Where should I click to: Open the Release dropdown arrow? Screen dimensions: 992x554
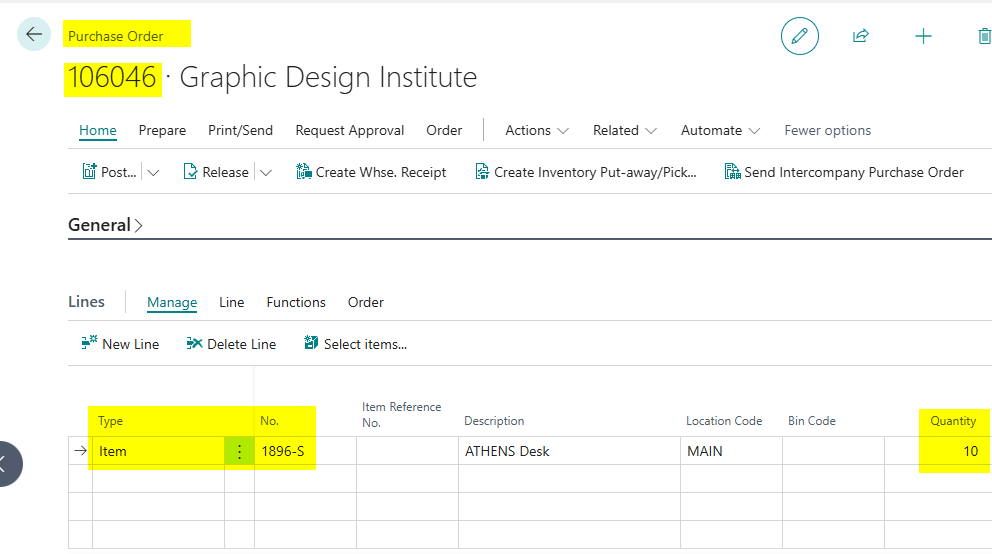pos(266,172)
